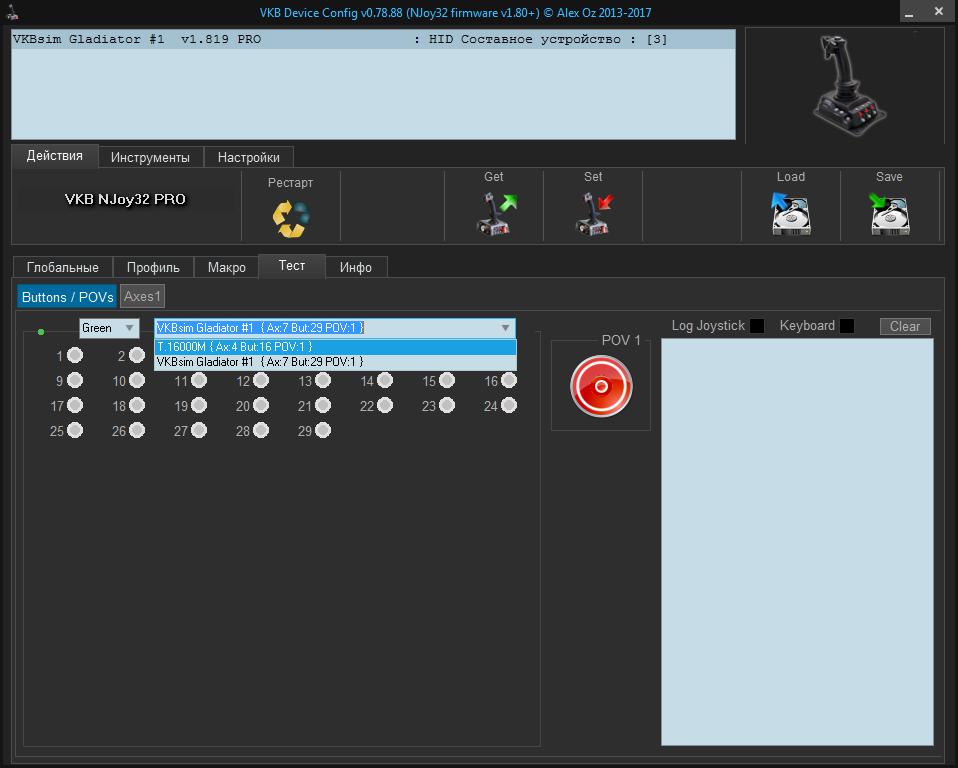Switch to the Axes1 sub-tab

pyautogui.click(x=142, y=296)
